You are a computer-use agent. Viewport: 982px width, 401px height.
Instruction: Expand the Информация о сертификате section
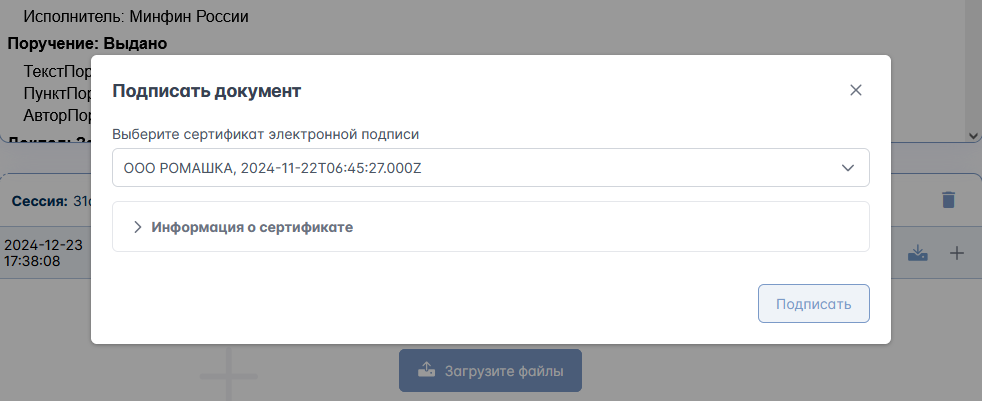[x=490, y=227]
